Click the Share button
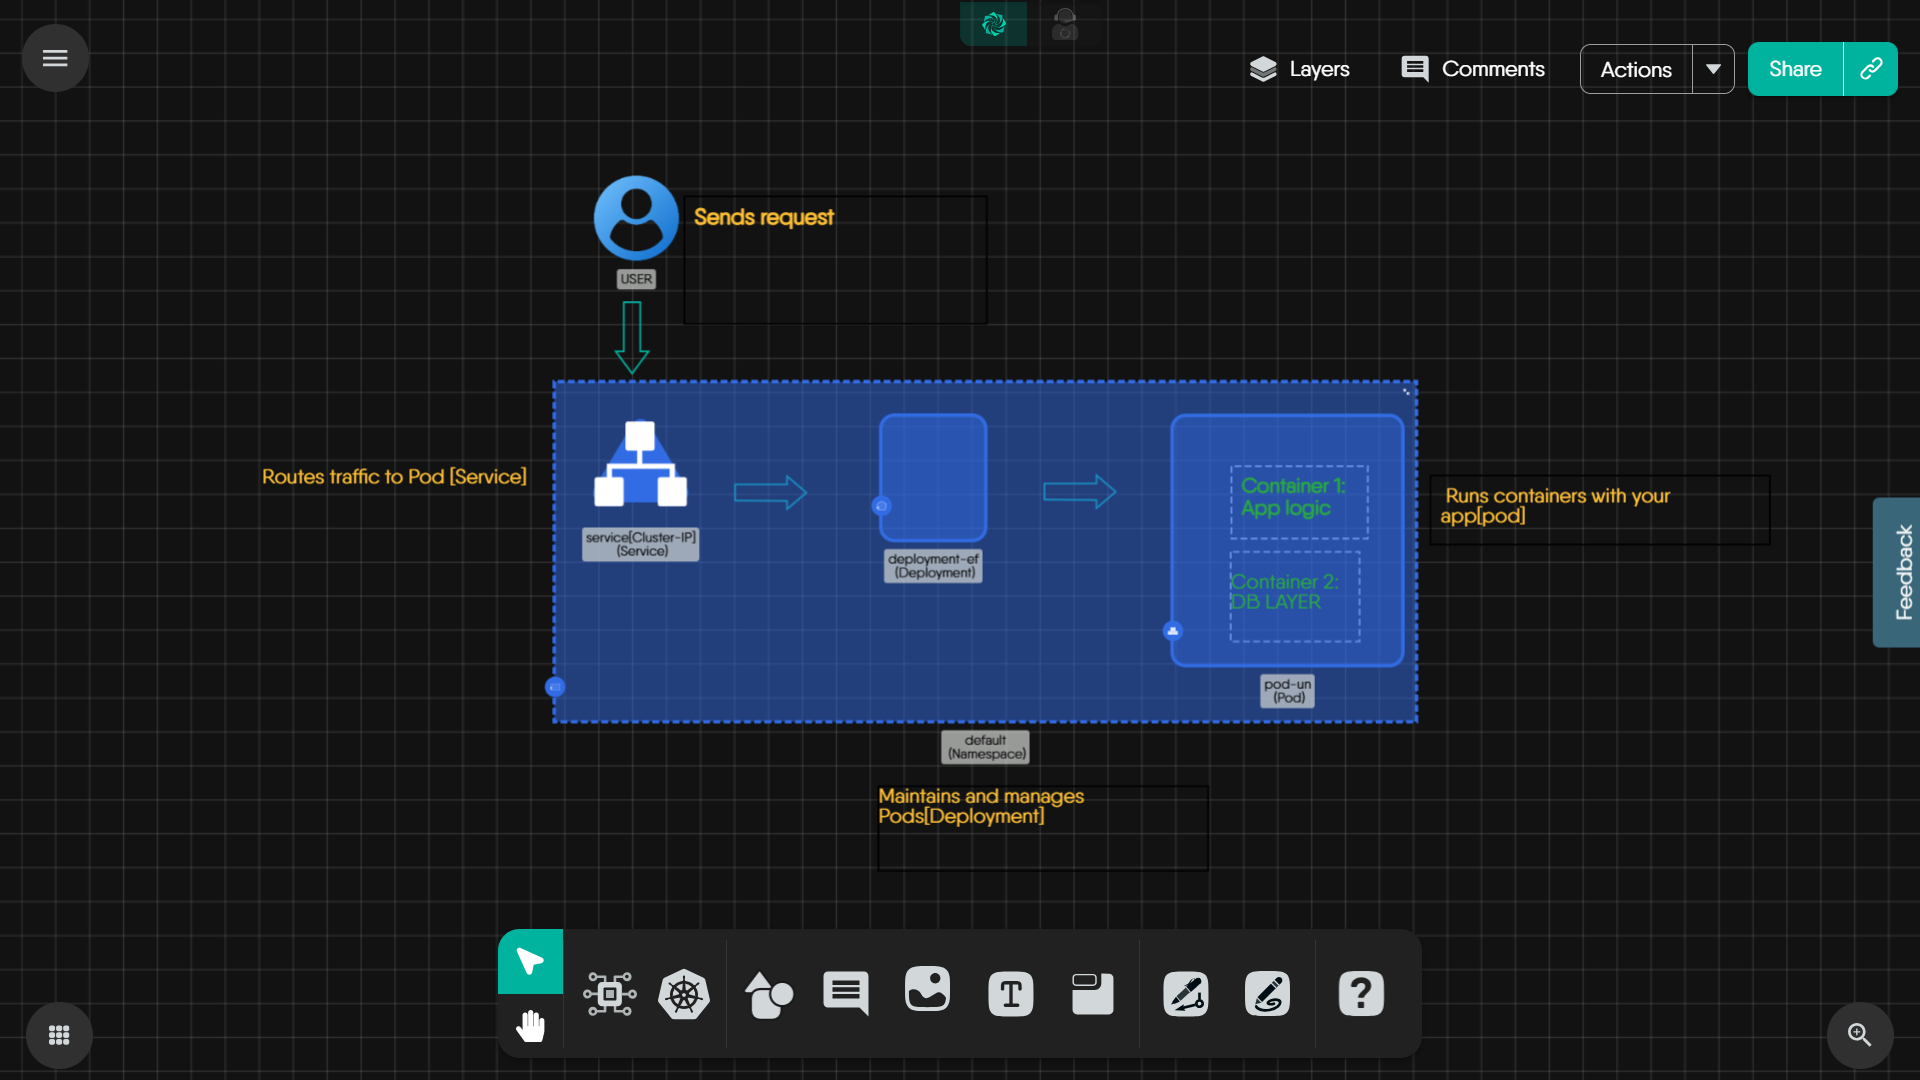The height and width of the screenshot is (1080, 1920). click(1793, 68)
